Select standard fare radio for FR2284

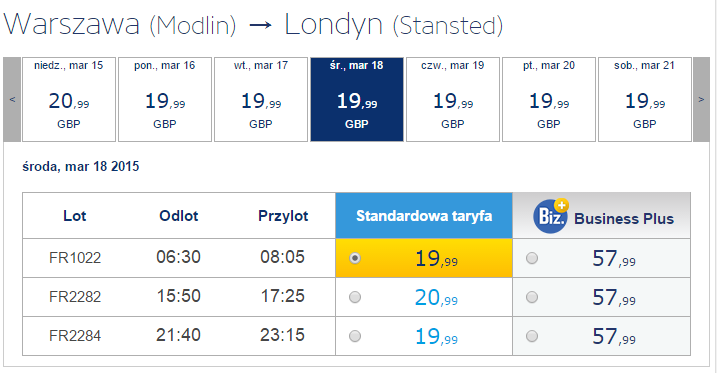point(355,336)
